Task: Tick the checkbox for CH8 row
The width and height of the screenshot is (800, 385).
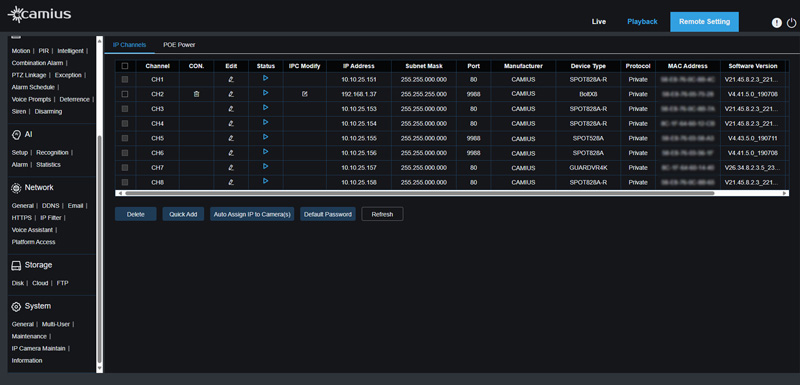Action: click(x=125, y=182)
